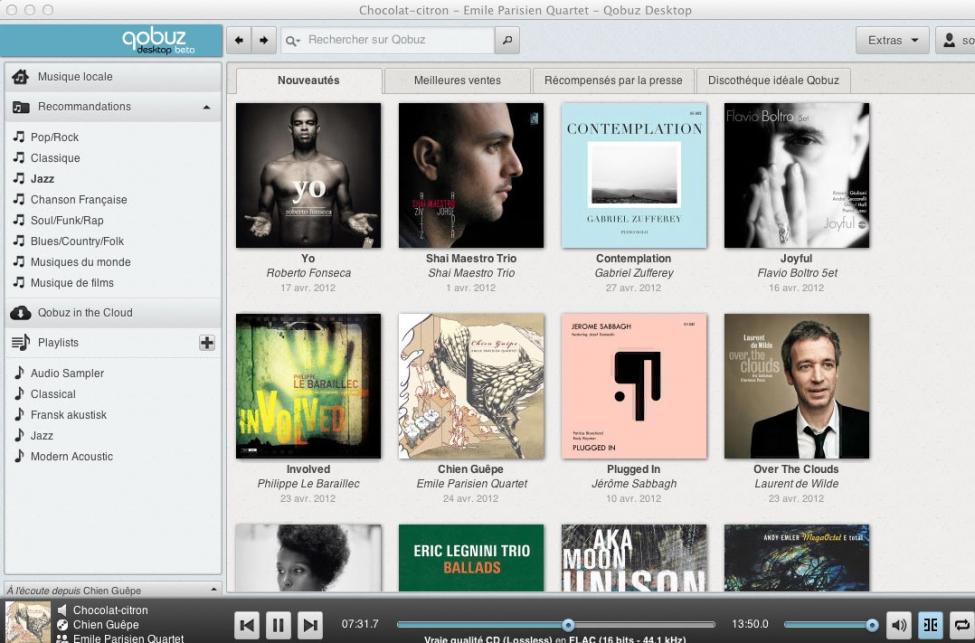Open the search options magnifier dropdown
975x643 pixels.
point(292,41)
